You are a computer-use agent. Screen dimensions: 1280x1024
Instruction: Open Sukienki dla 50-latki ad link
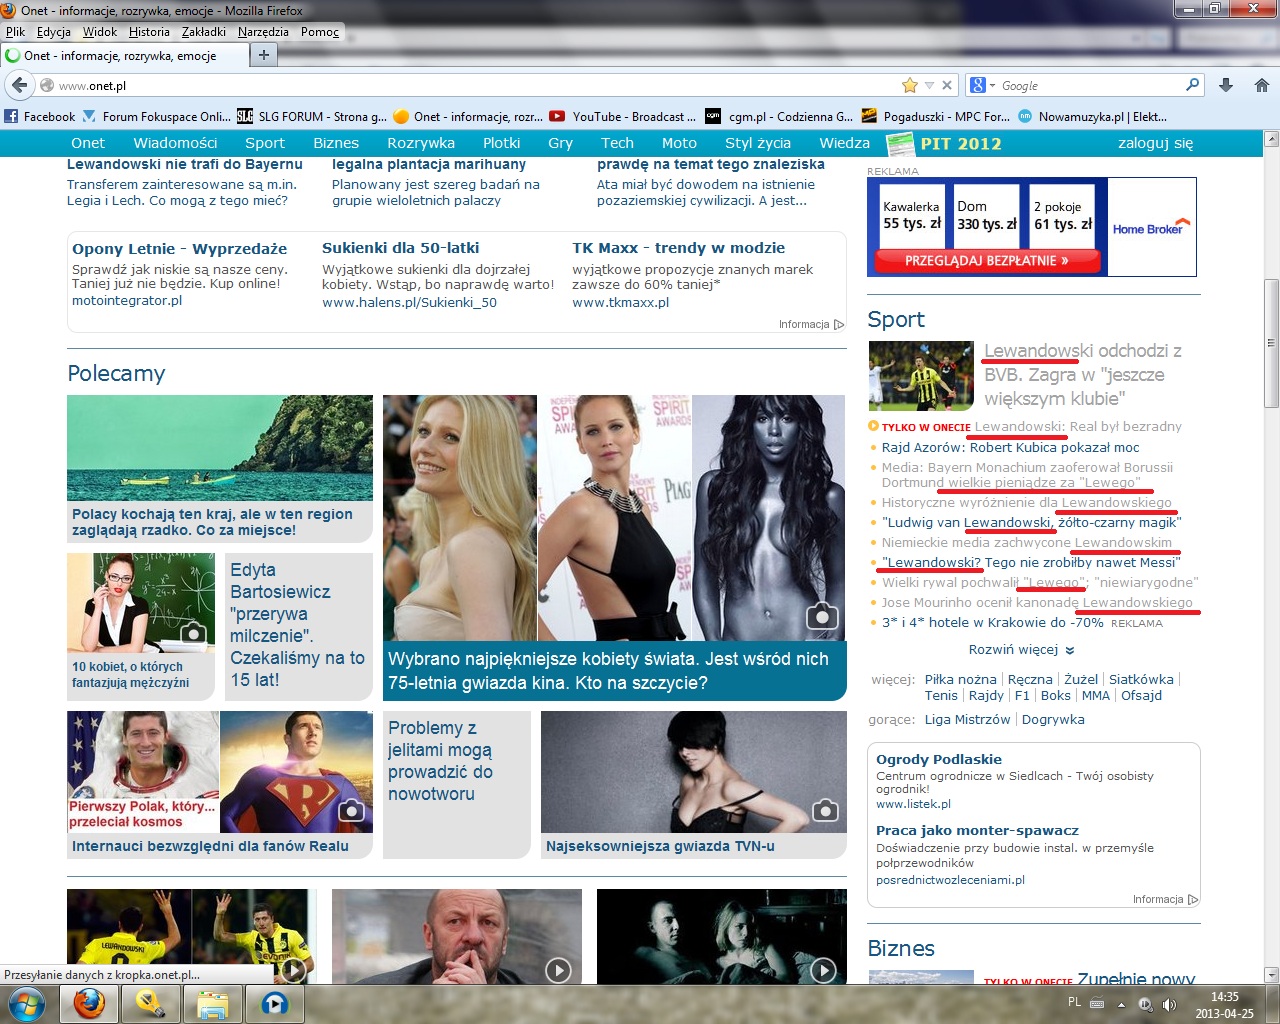(400, 248)
